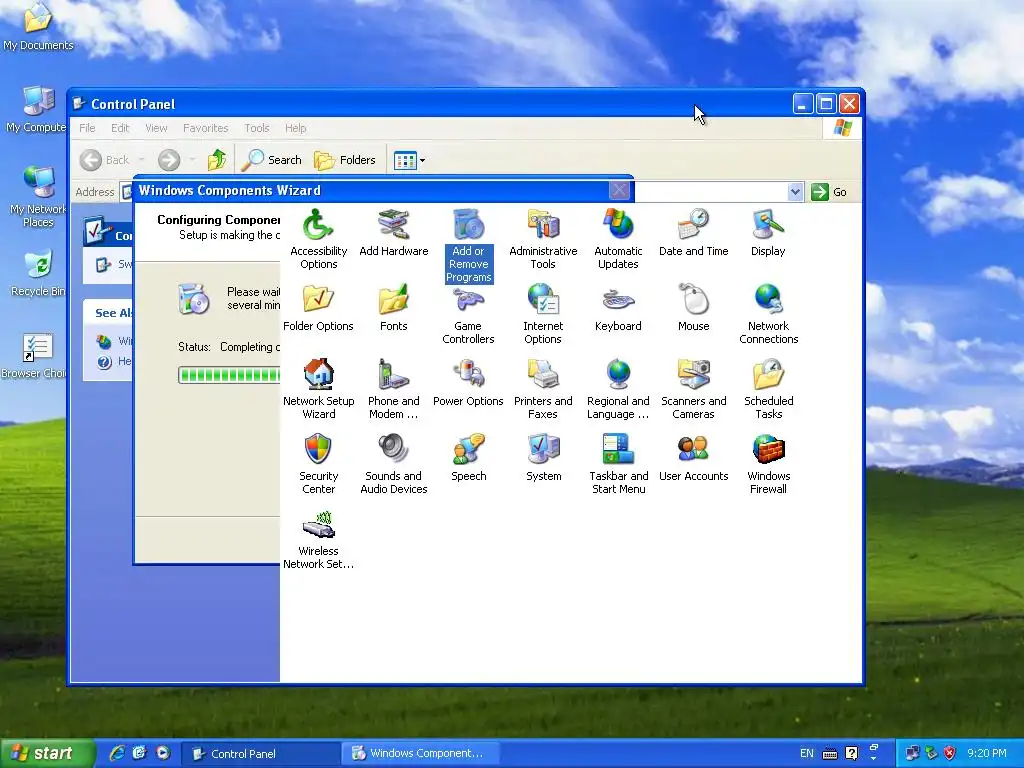Open the Edit menu
Viewport: 1024px width, 768px height.
coord(120,128)
